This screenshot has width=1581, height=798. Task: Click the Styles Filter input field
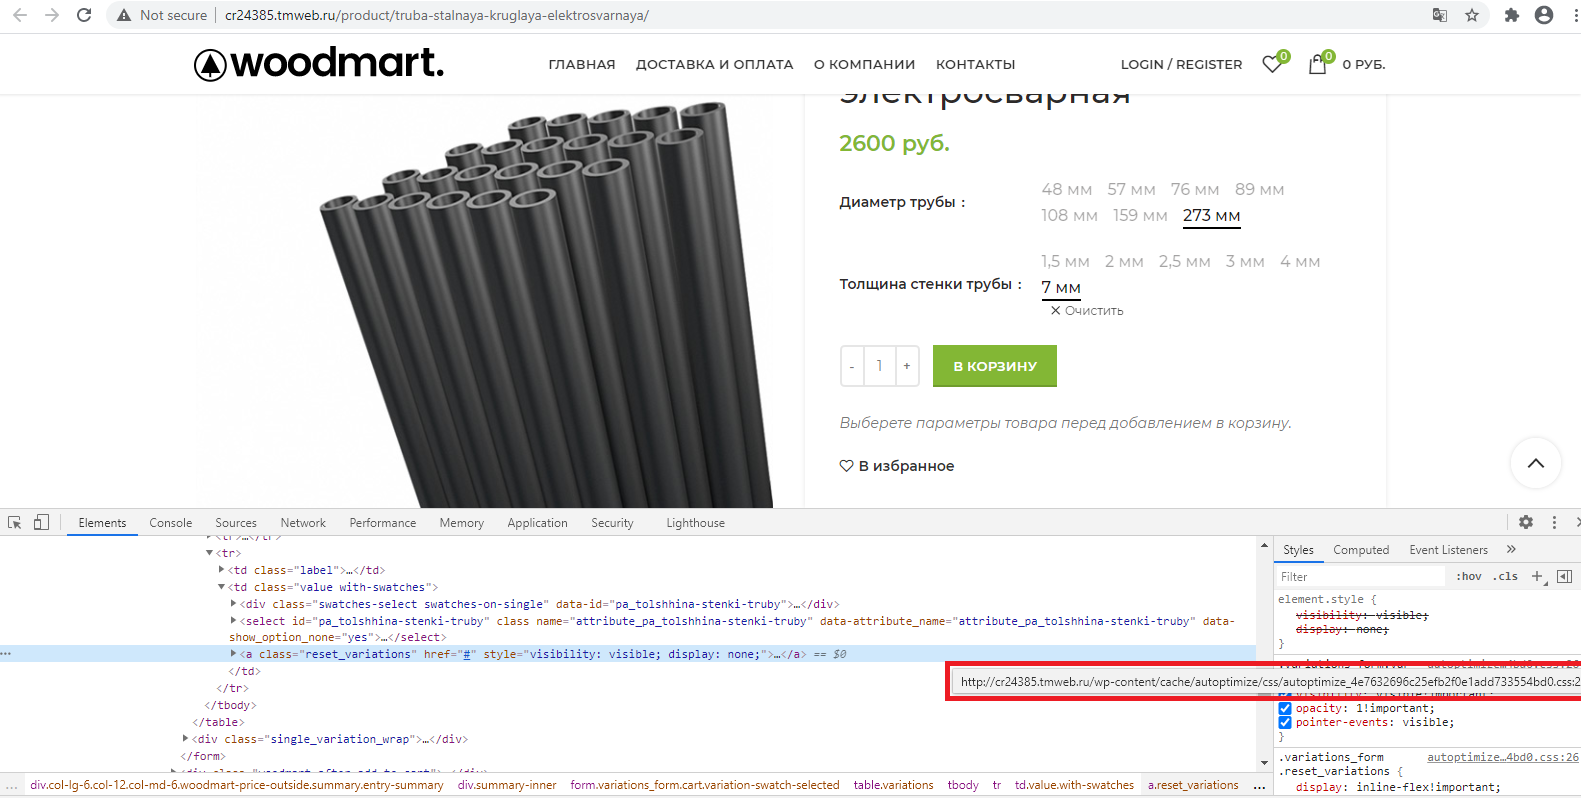(x=1361, y=576)
